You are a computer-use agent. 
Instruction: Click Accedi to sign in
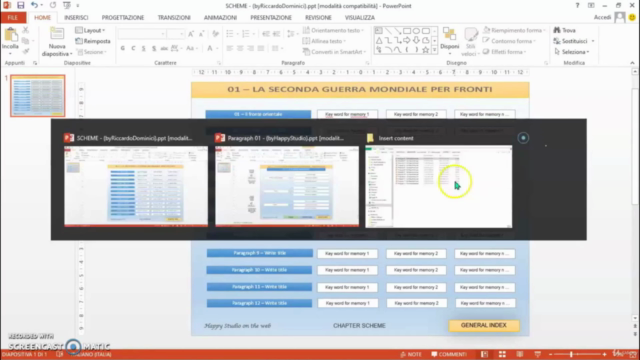602,17
